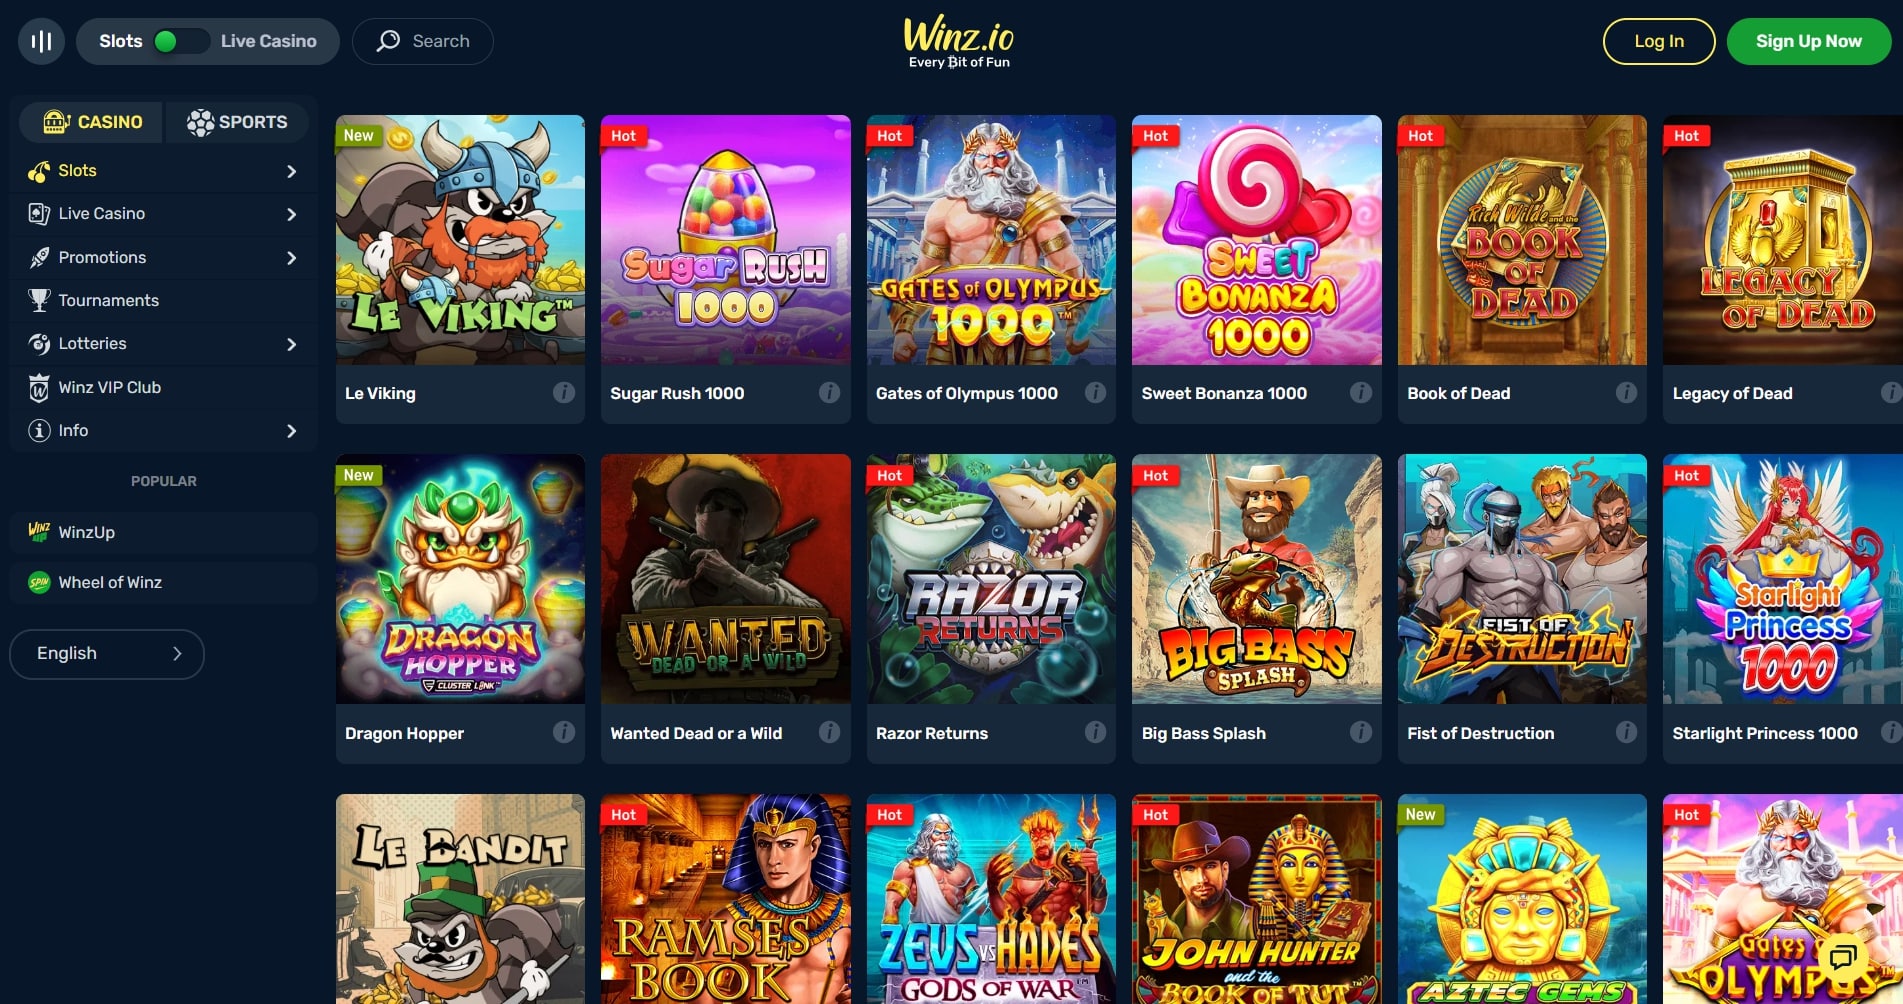Show info icon for Razor Returns
Image resolution: width=1903 pixels, height=1004 pixels.
tap(1095, 732)
